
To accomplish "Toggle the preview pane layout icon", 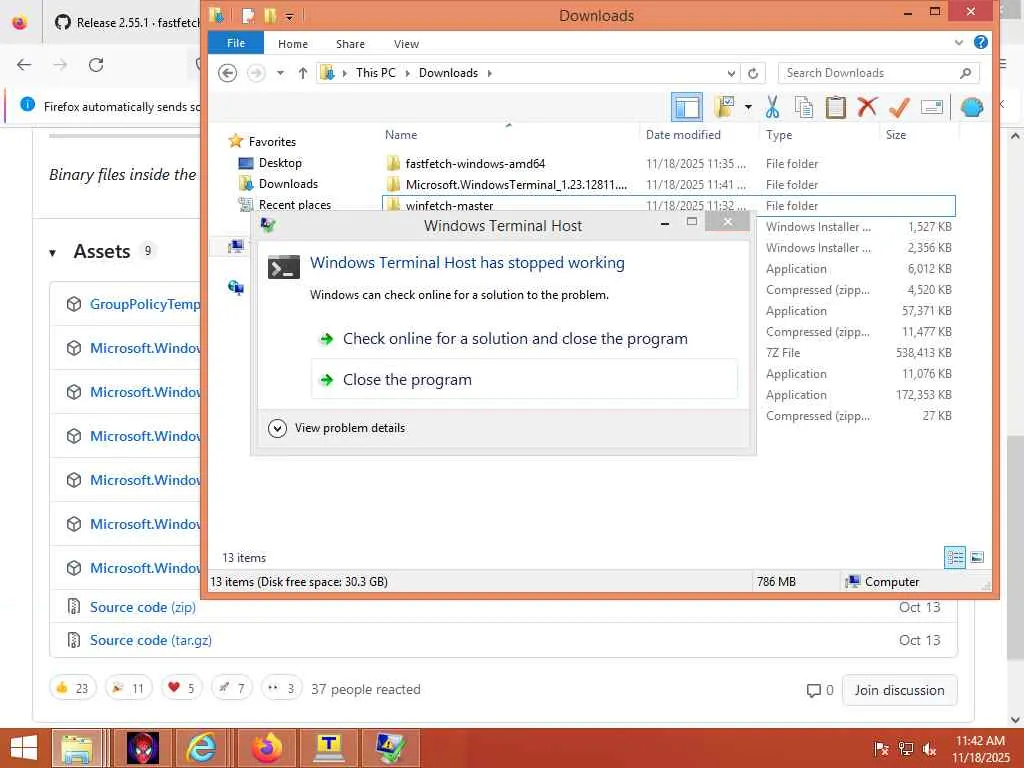I will click(687, 106).
